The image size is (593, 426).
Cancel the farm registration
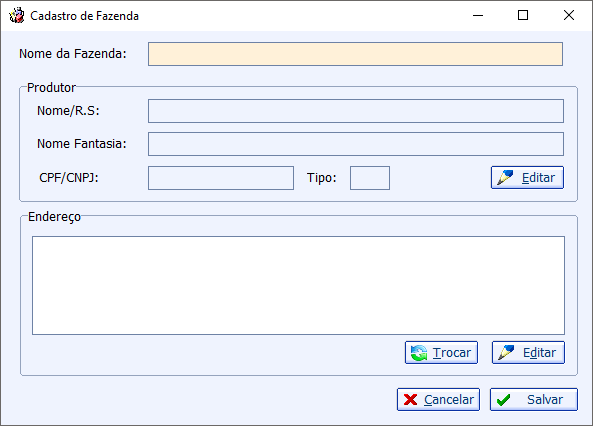pyautogui.click(x=438, y=400)
